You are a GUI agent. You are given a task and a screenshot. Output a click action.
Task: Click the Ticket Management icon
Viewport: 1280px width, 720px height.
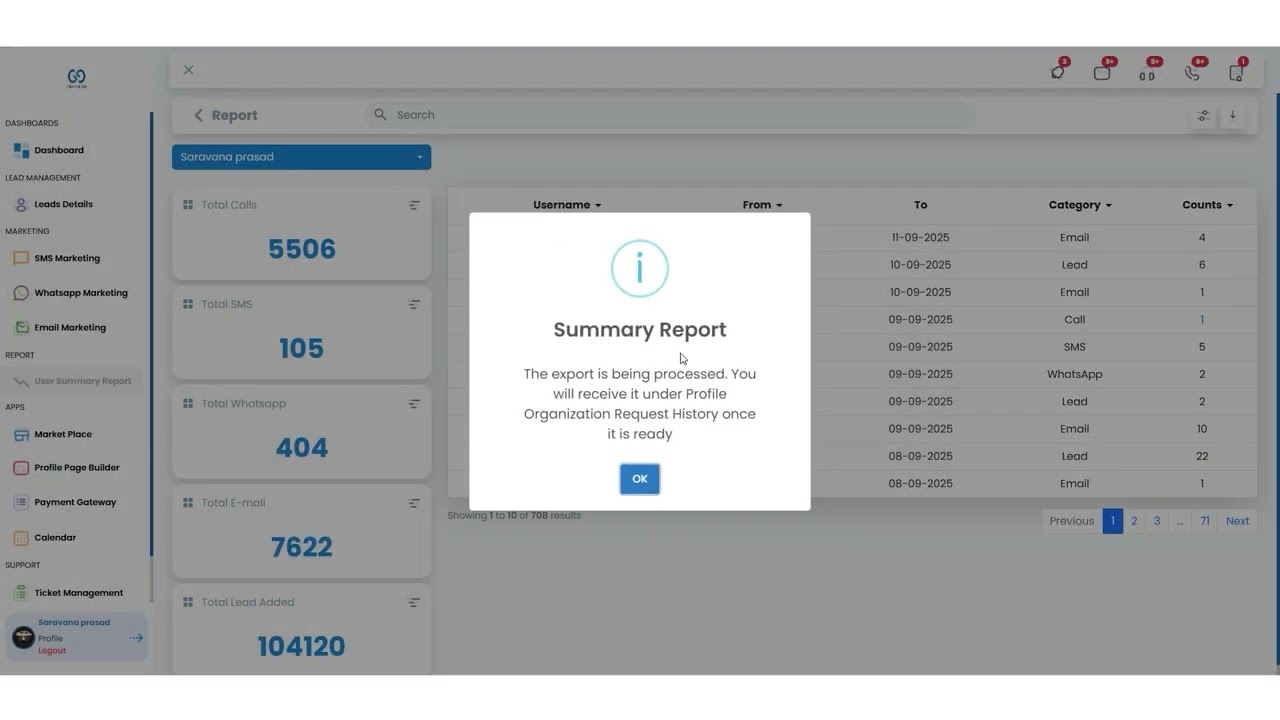(x=21, y=593)
